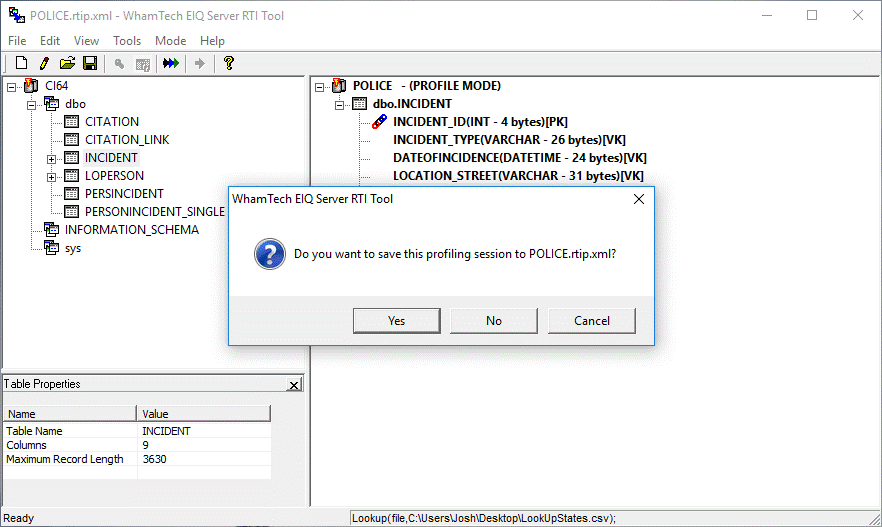Open the Mode menu
882x527 pixels.
click(x=170, y=40)
